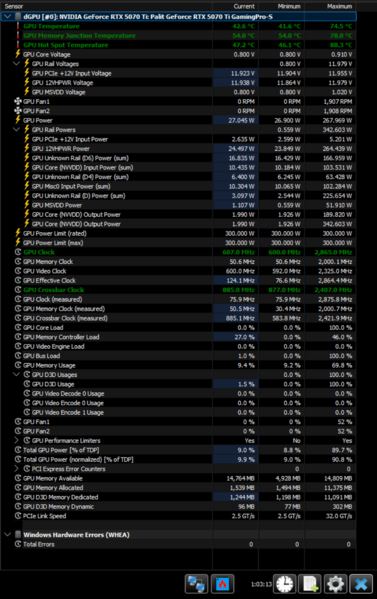Image resolution: width=377 pixels, height=599 pixels.
Task: Collapse the Windows Hardware Errors (WHEA) section
Action: (7, 534)
